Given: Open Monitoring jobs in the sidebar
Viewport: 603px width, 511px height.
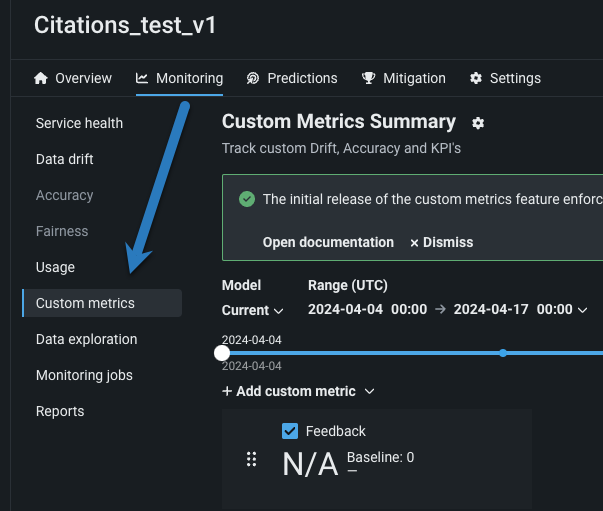Looking at the screenshot, I should [x=84, y=375].
